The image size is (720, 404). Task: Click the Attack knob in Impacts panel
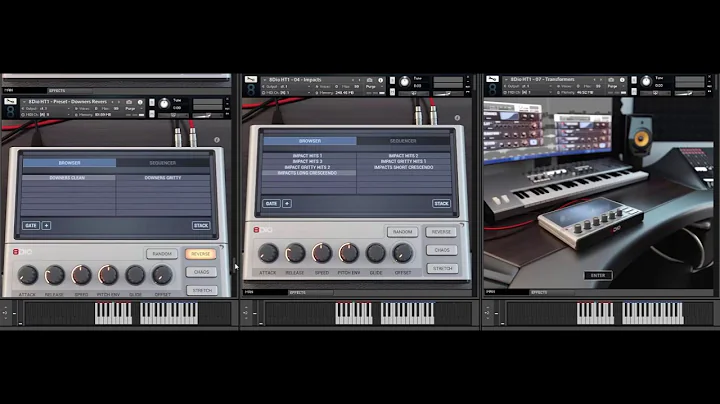pyautogui.click(x=268, y=253)
